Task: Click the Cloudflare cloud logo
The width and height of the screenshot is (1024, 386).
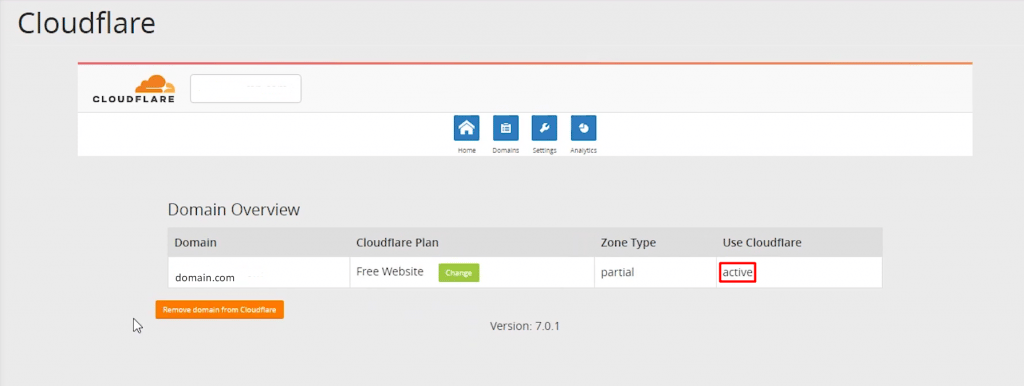Action: (134, 89)
